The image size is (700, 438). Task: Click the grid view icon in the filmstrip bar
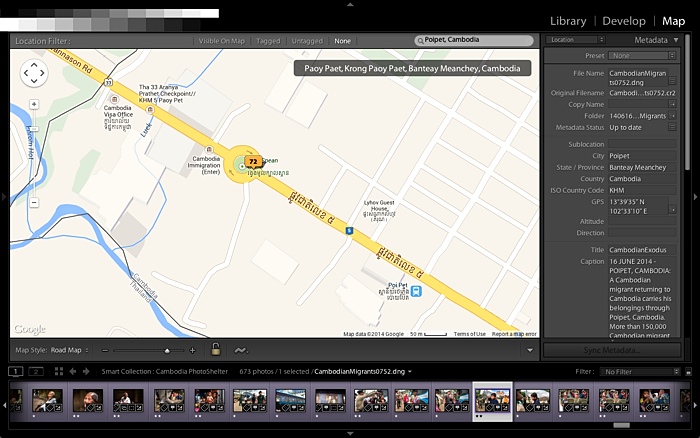coord(59,371)
